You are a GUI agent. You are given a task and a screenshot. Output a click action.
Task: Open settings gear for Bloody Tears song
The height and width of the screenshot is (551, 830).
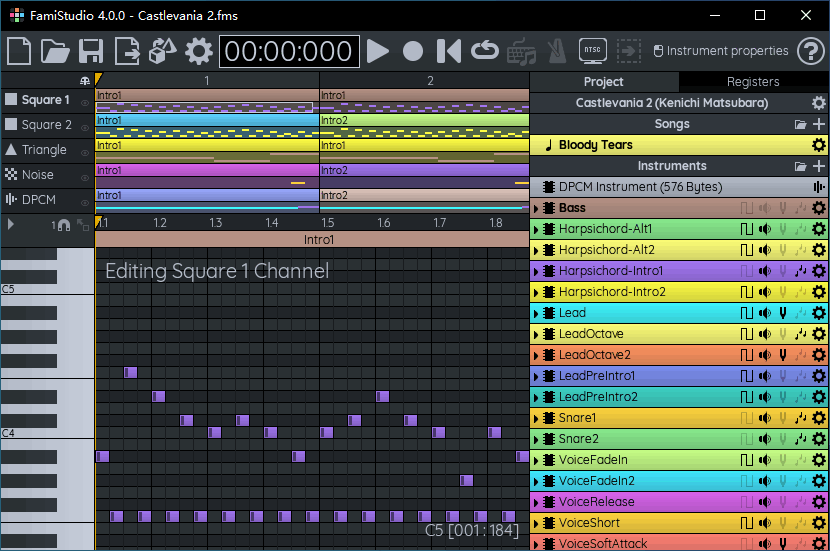point(819,145)
